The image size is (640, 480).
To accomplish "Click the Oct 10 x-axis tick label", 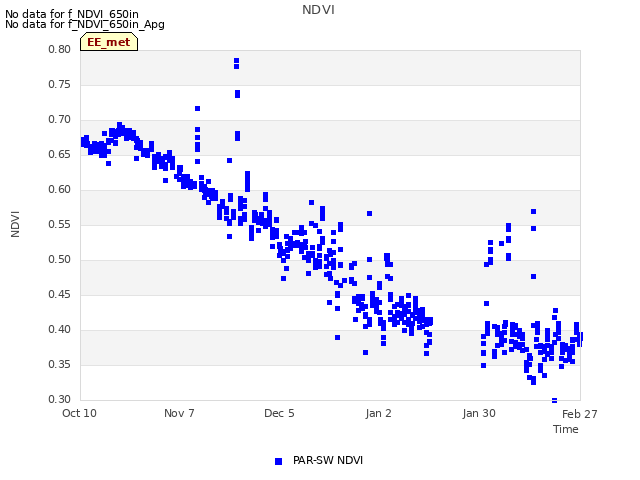I will point(79,413).
